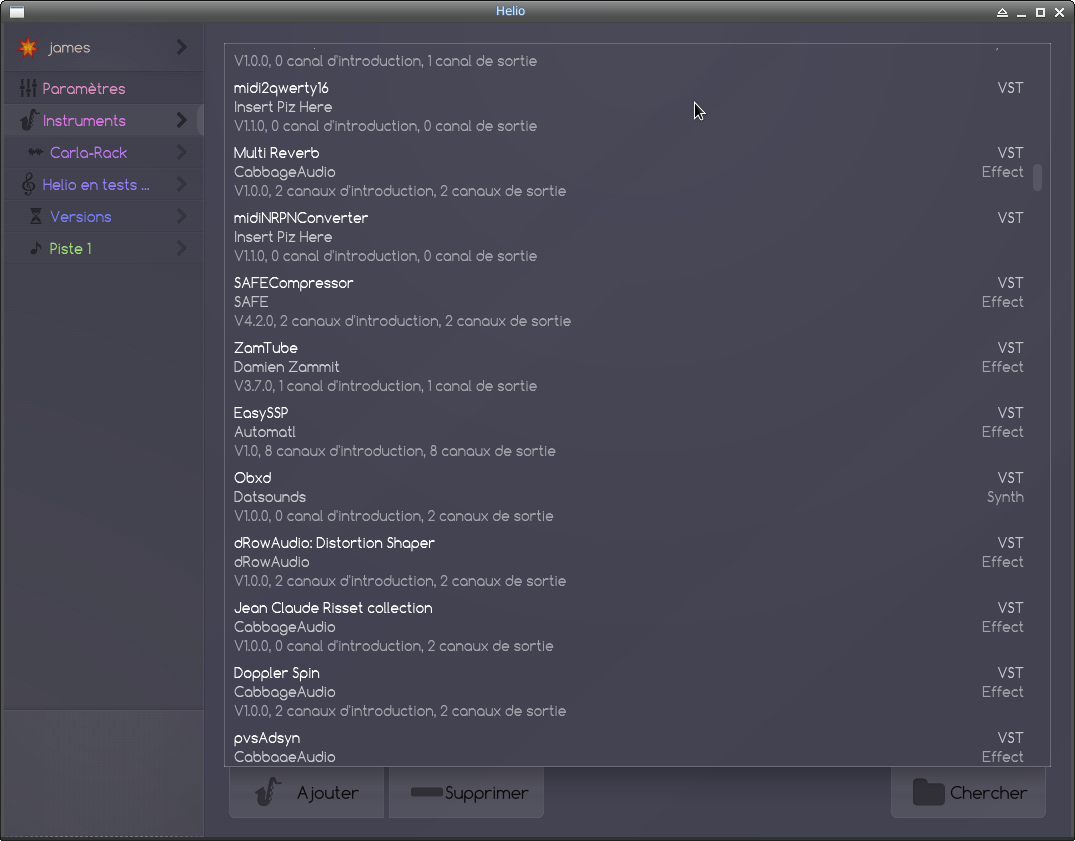Click the hourglass icon beside Versions
This screenshot has width=1075, height=841.
[36, 217]
